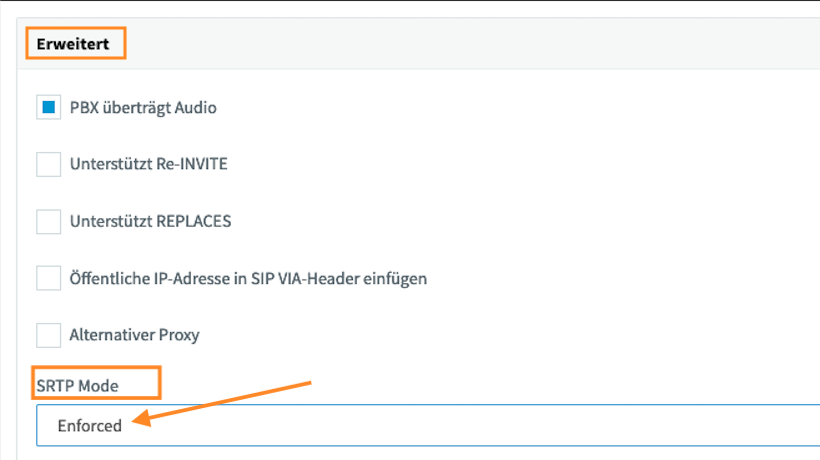Screen dimensions: 820x460
Task: Check Öffentliche IP-Adresse in SIP VIA-Header box
Action: (49, 278)
